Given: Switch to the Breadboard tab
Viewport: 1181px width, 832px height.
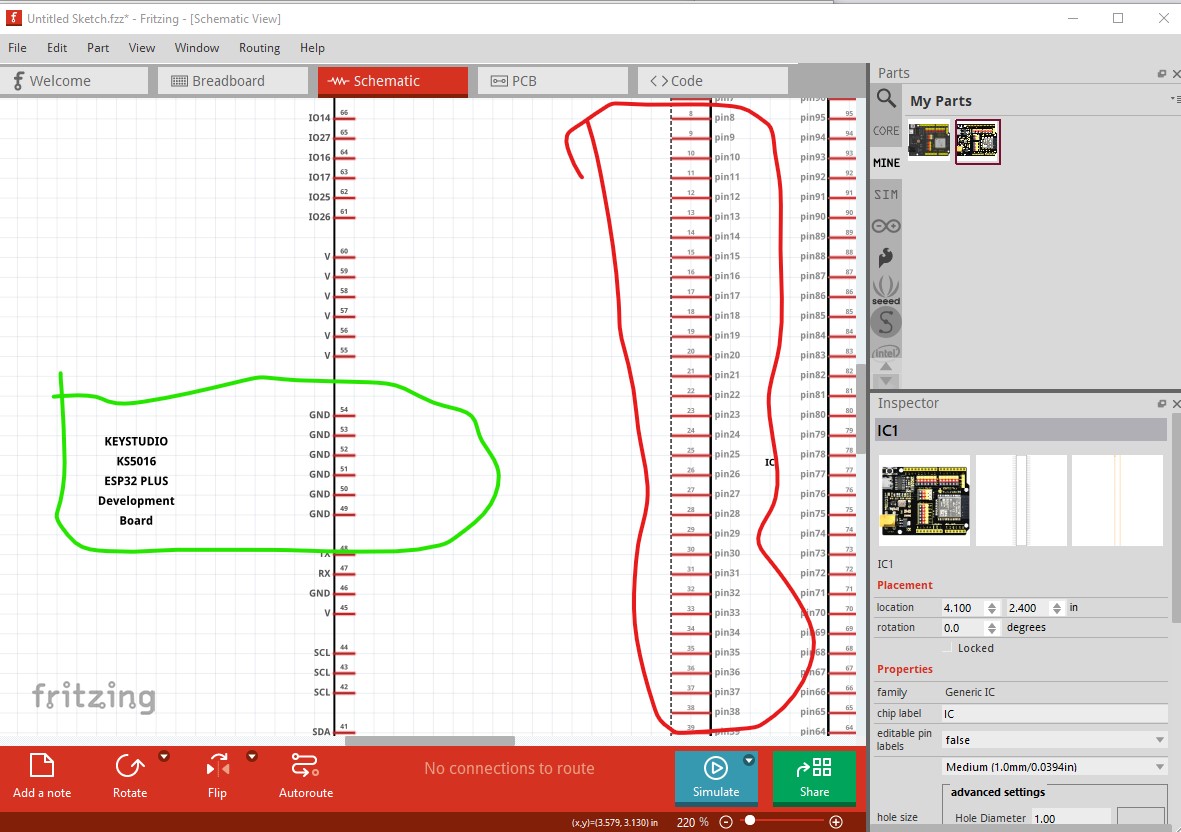Looking at the screenshot, I should pyautogui.click(x=228, y=81).
